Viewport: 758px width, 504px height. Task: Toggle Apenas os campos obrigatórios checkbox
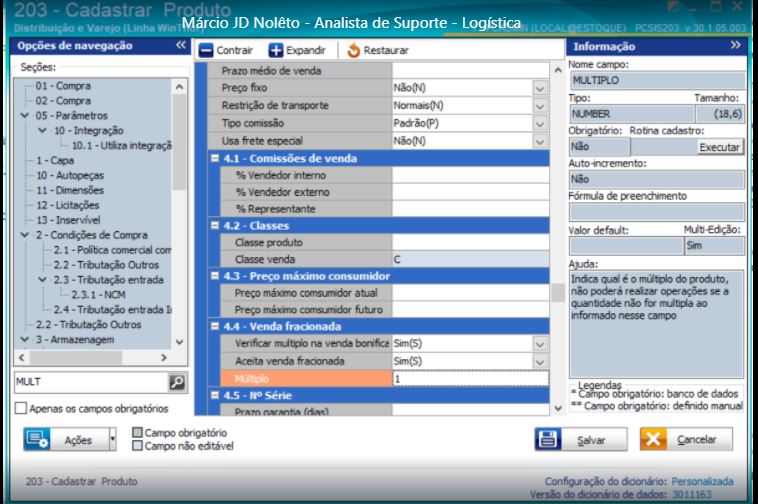[x=21, y=408]
